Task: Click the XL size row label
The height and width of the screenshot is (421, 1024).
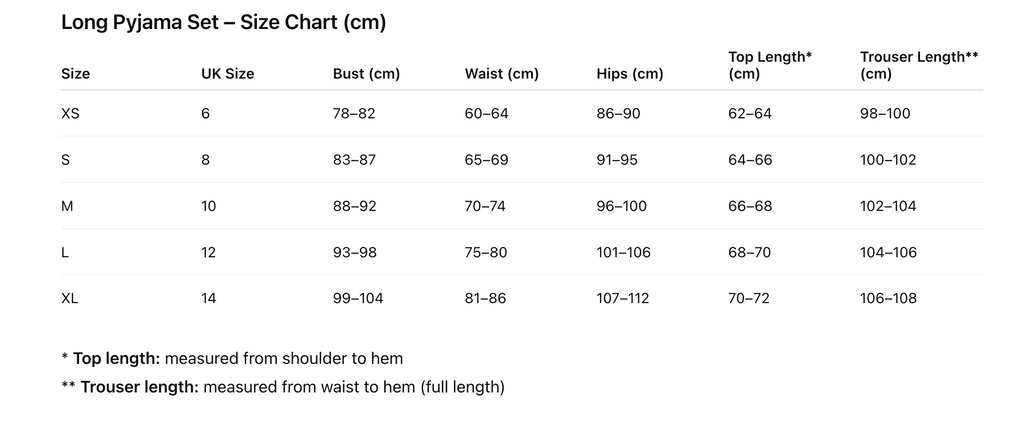Action: [x=69, y=298]
